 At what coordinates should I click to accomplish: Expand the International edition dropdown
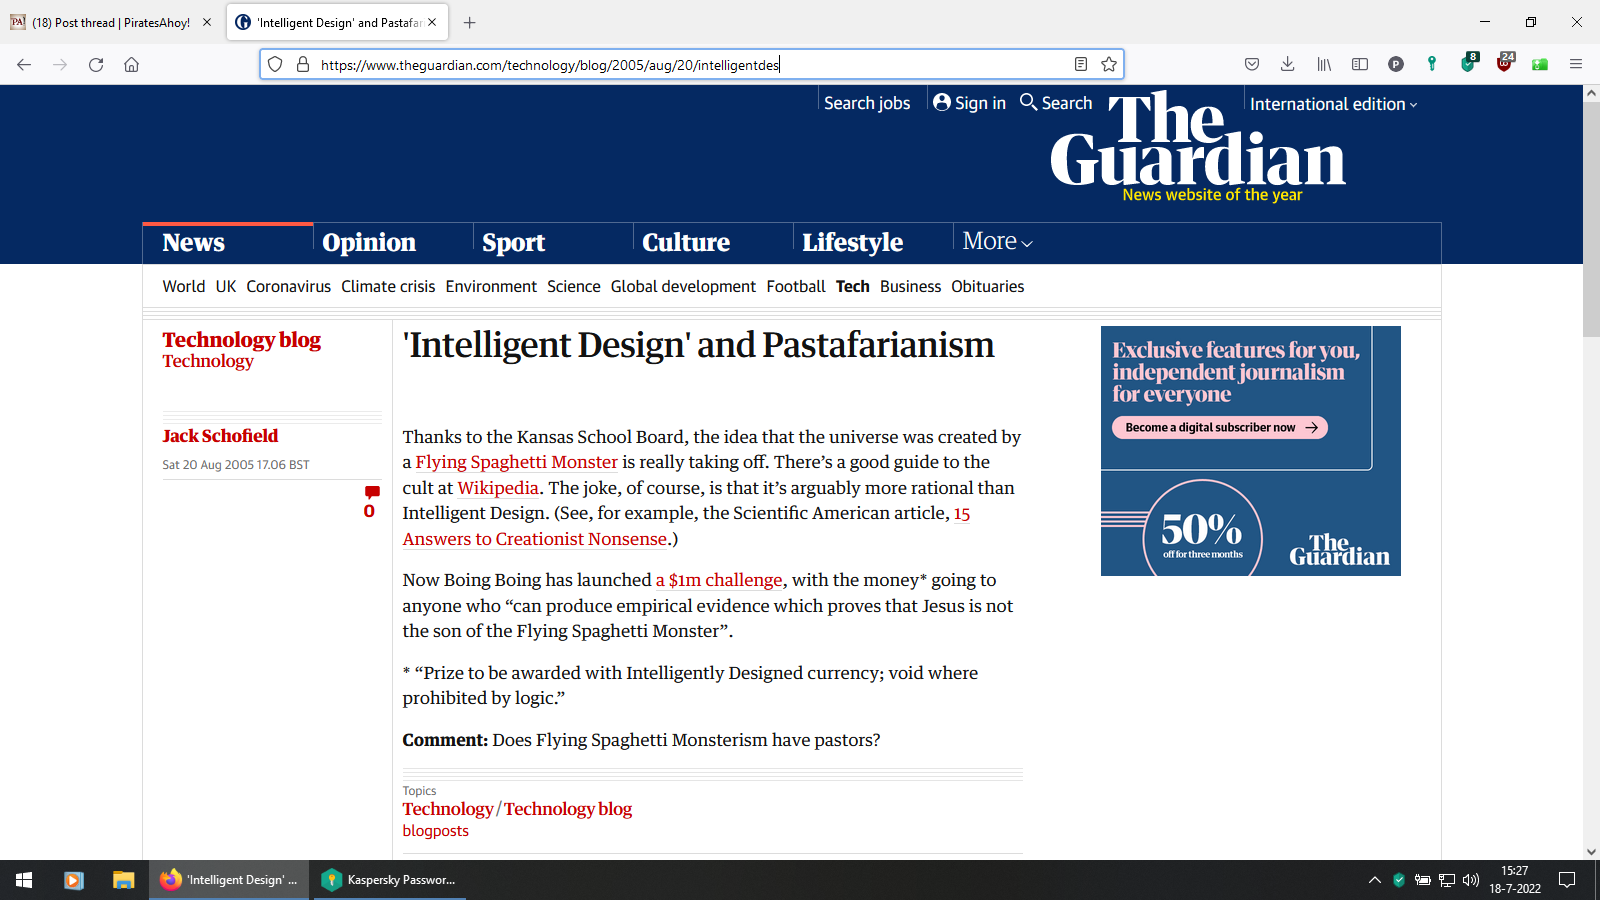point(1333,104)
